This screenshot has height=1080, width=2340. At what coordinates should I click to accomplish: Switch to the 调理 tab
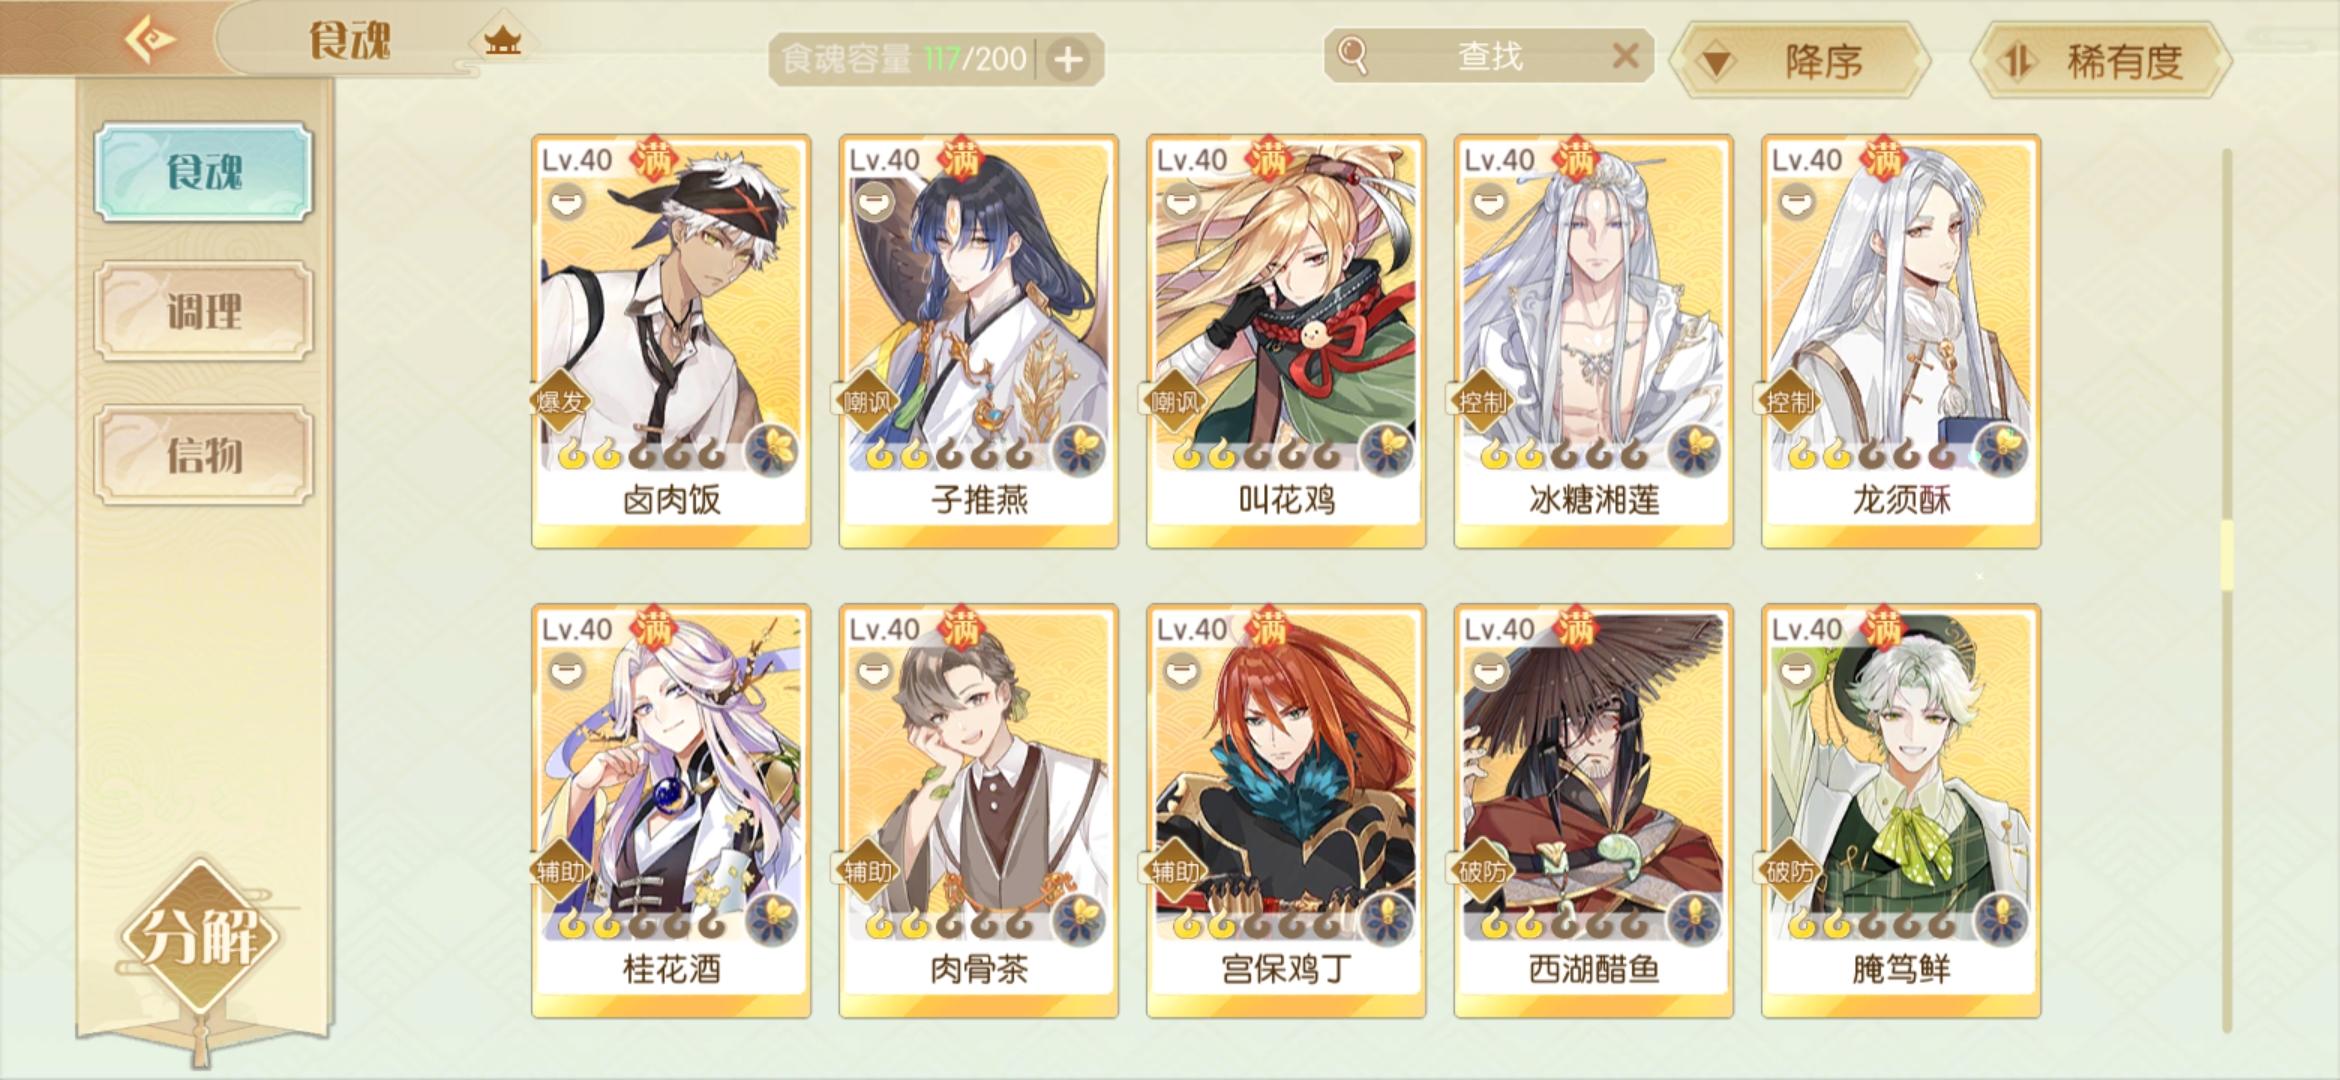(204, 311)
